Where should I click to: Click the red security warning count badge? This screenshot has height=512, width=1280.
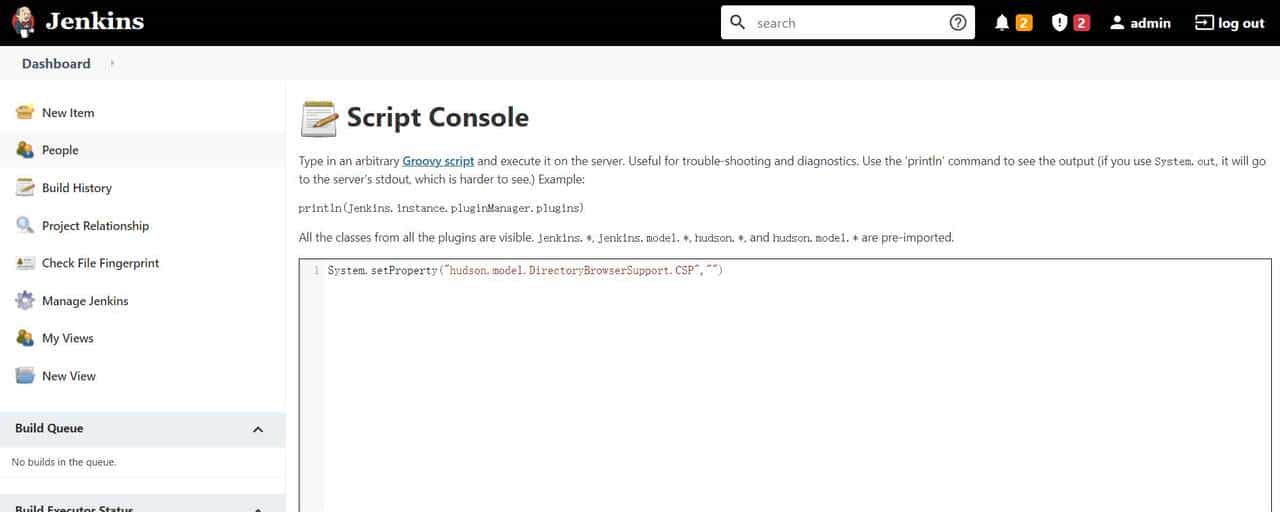coord(1082,23)
